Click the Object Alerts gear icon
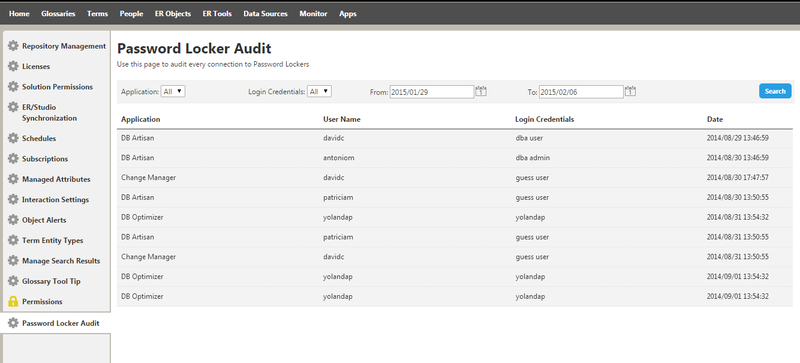The height and width of the screenshot is (363, 800). click(x=13, y=220)
